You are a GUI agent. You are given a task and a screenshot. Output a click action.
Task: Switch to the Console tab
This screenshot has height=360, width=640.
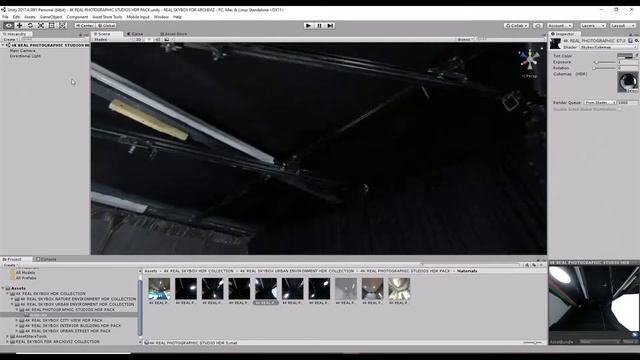[46, 259]
